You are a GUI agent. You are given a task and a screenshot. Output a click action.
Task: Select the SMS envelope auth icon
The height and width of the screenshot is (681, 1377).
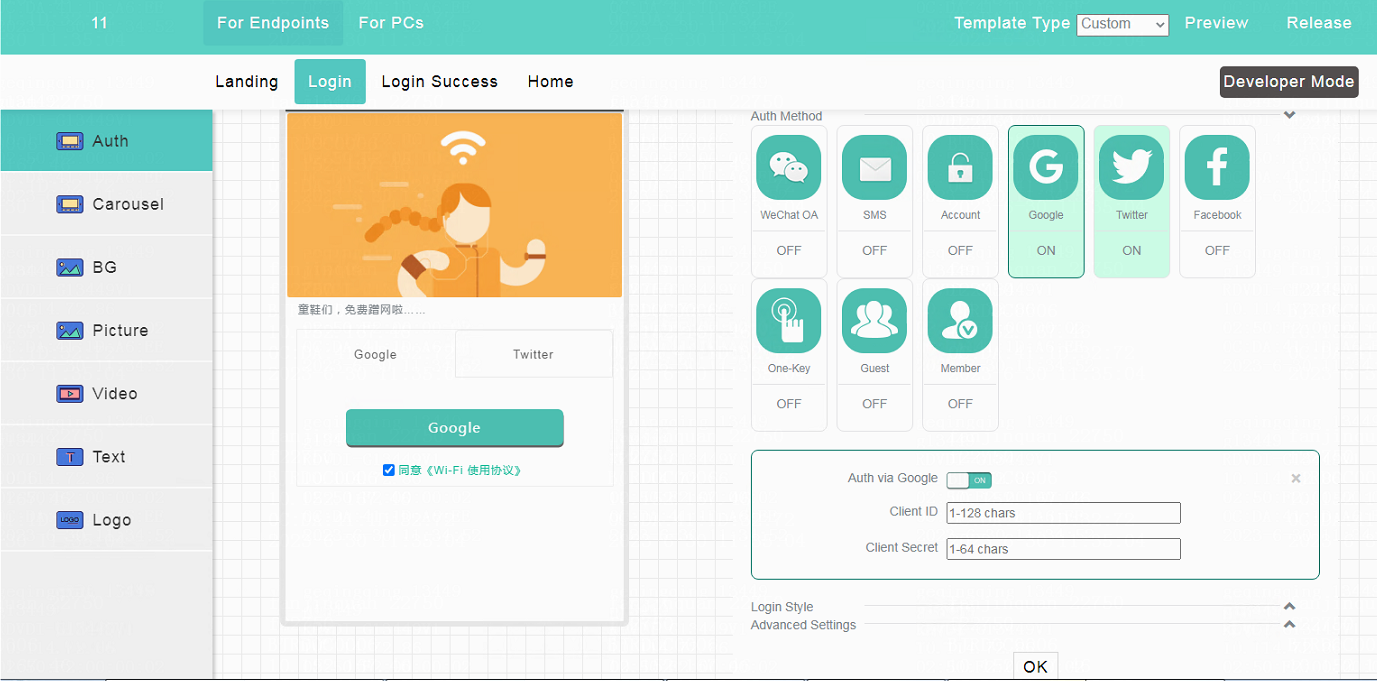pos(875,168)
